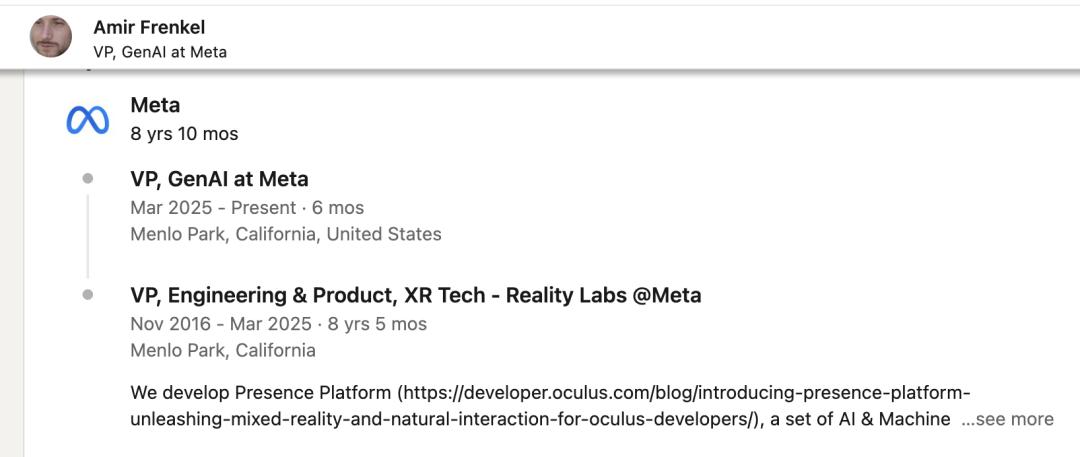Click the "6 mos" duration of the current role
This screenshot has width=1080, height=457.
click(x=340, y=208)
